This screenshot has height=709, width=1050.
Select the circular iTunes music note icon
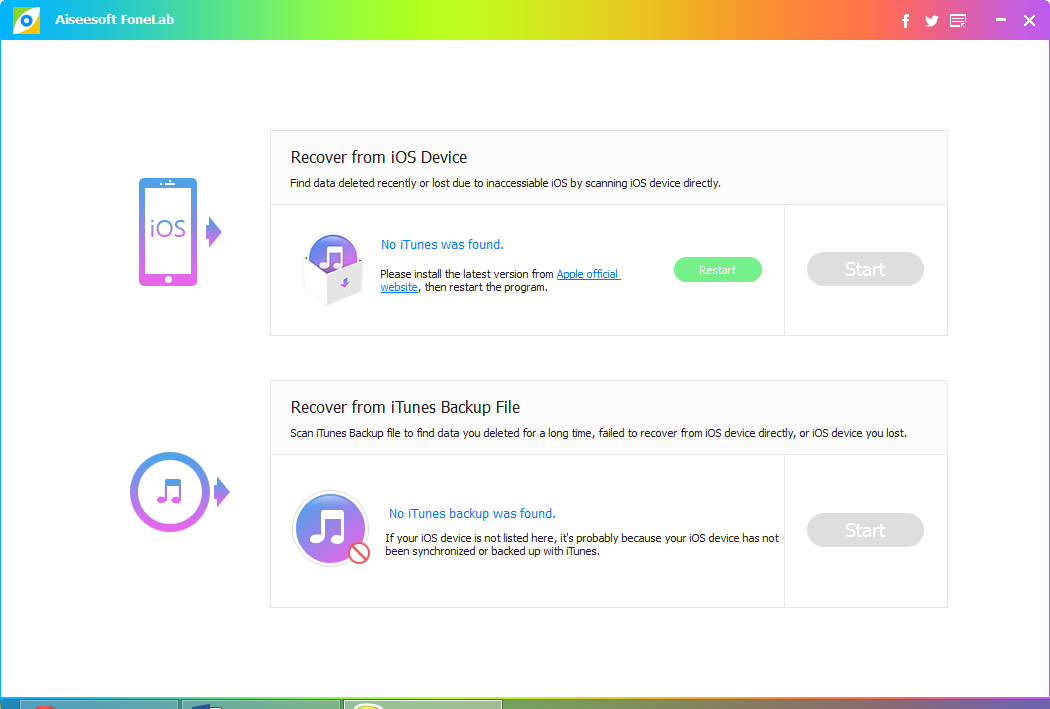(170, 492)
